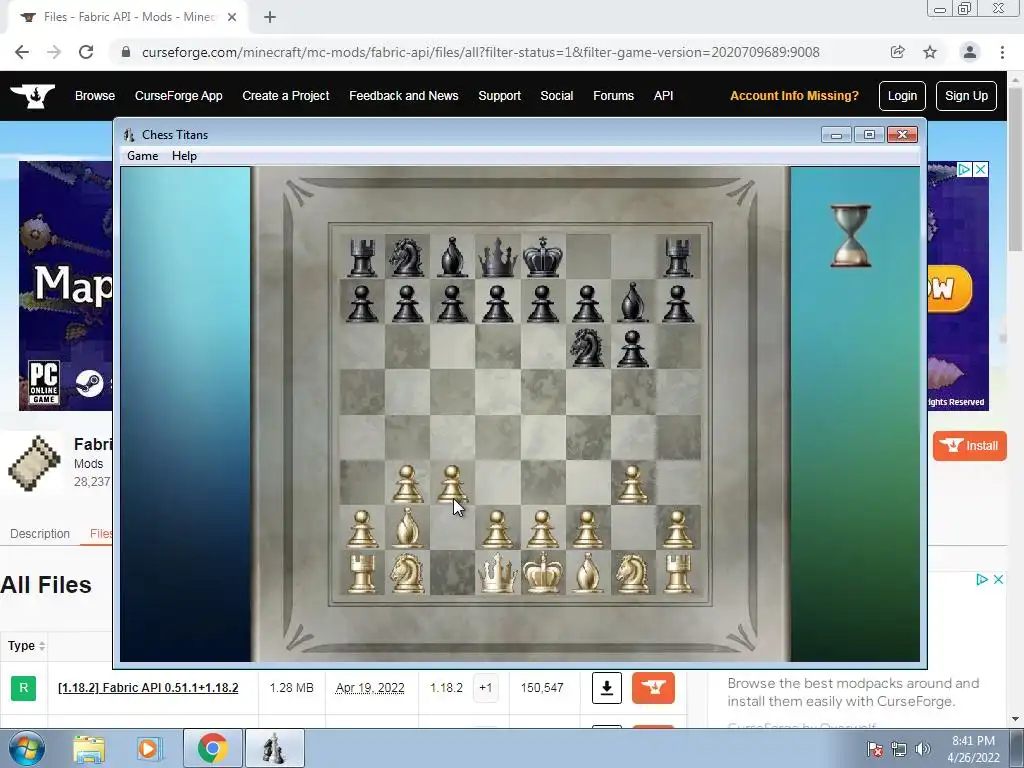Open the Game menu in Chess Titans

142,156
